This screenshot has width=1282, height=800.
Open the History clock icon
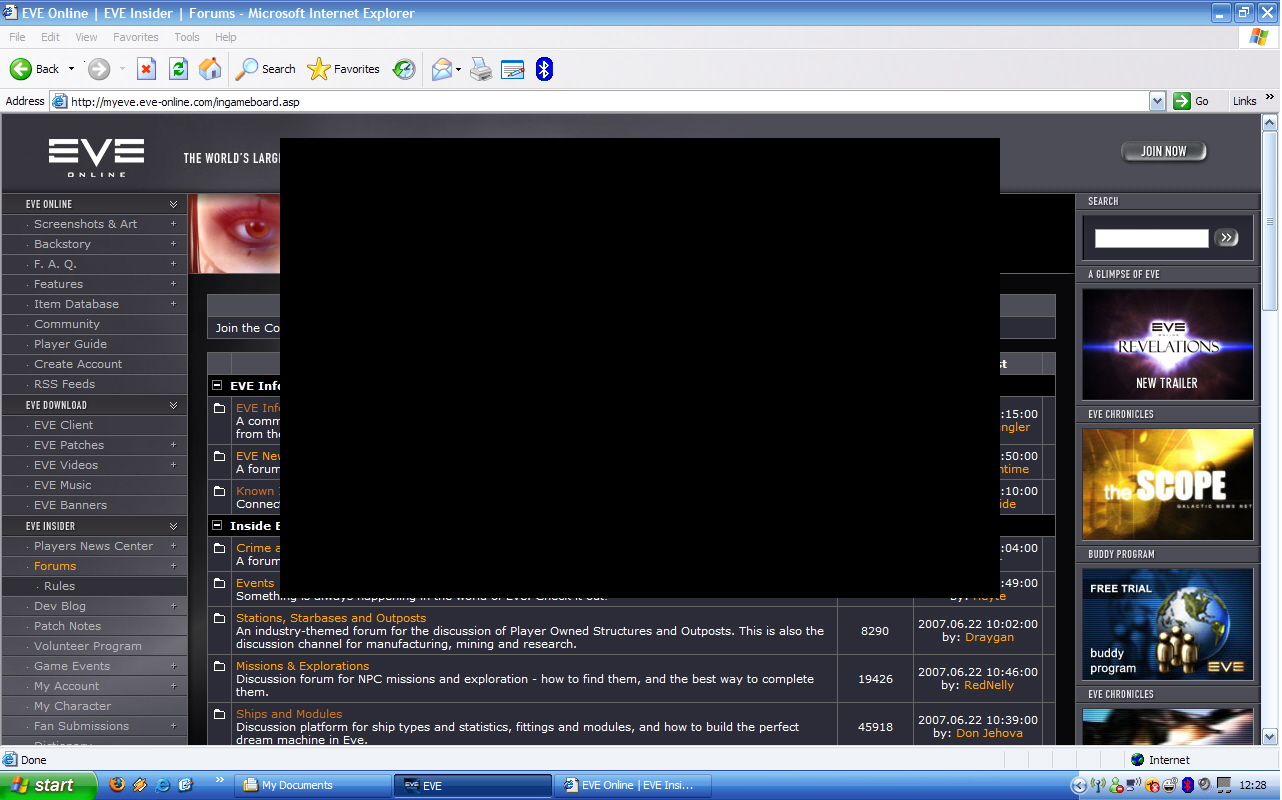click(404, 69)
